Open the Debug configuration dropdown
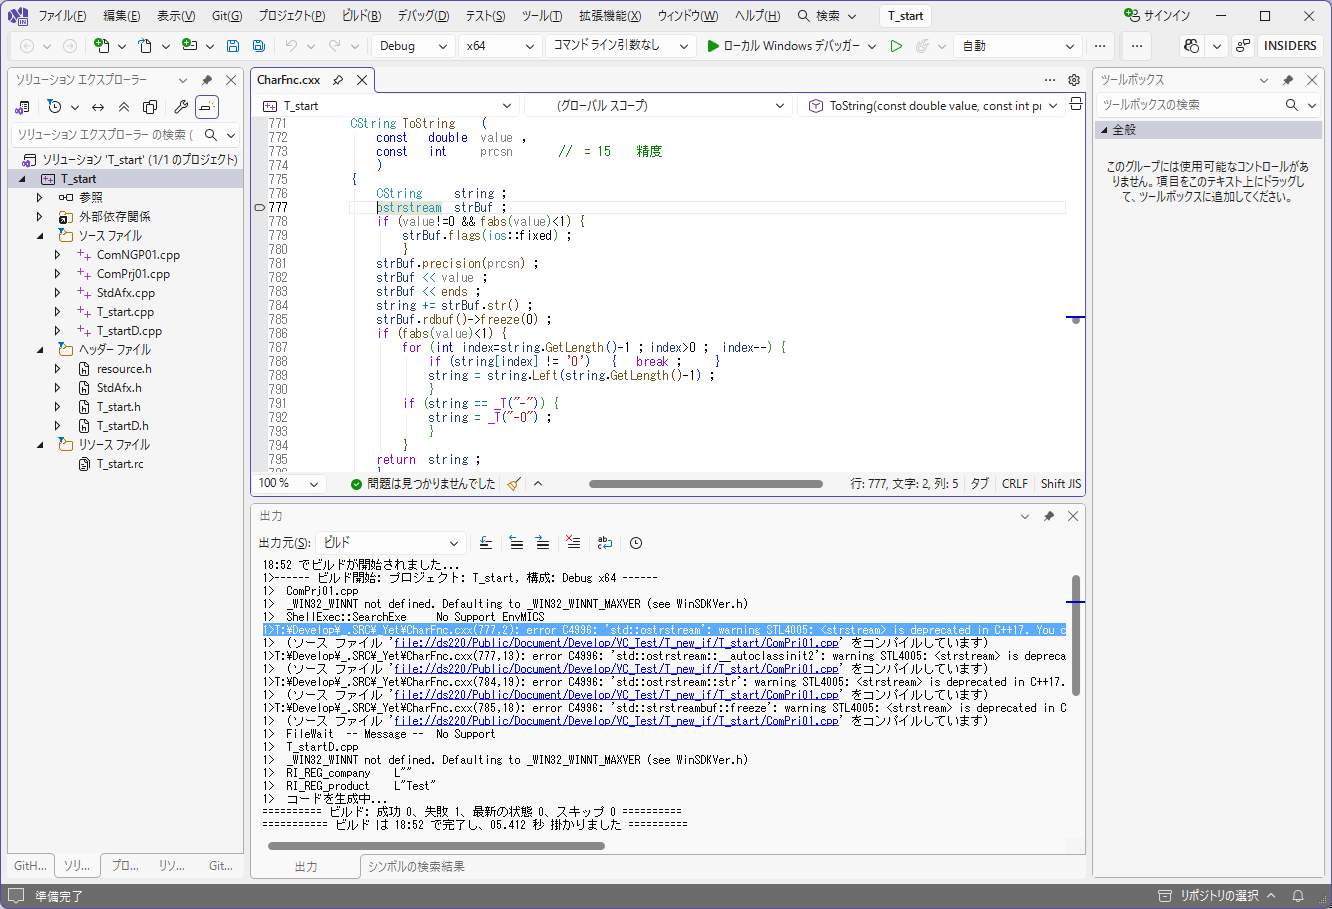 pyautogui.click(x=414, y=46)
